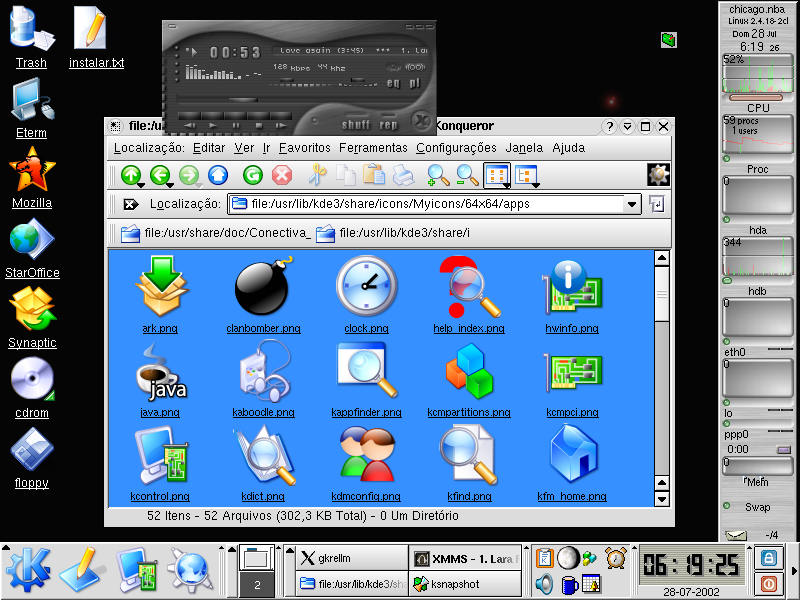Select the clanbomber.png bomb icon

tap(263, 295)
